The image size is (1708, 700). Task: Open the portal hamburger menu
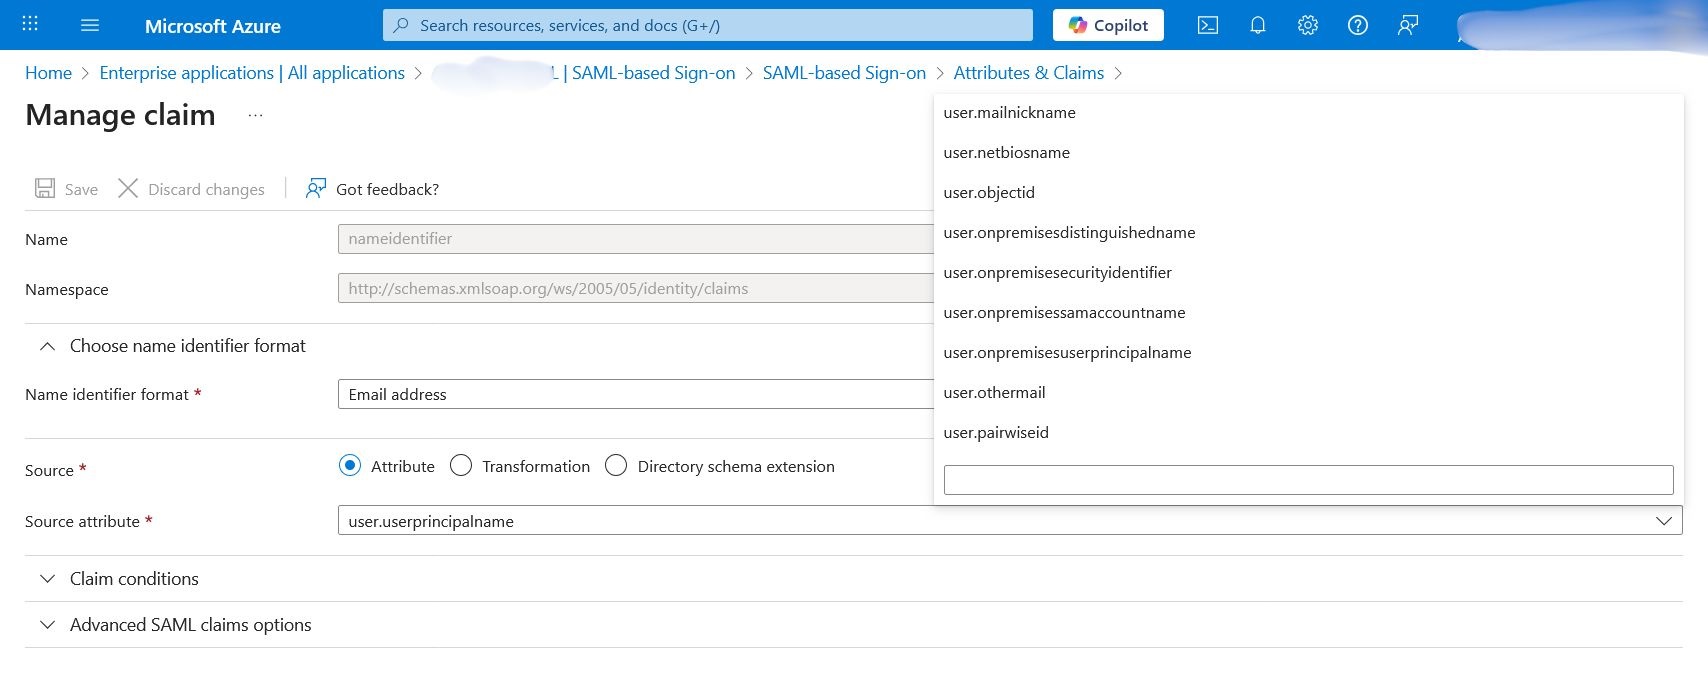(x=90, y=25)
